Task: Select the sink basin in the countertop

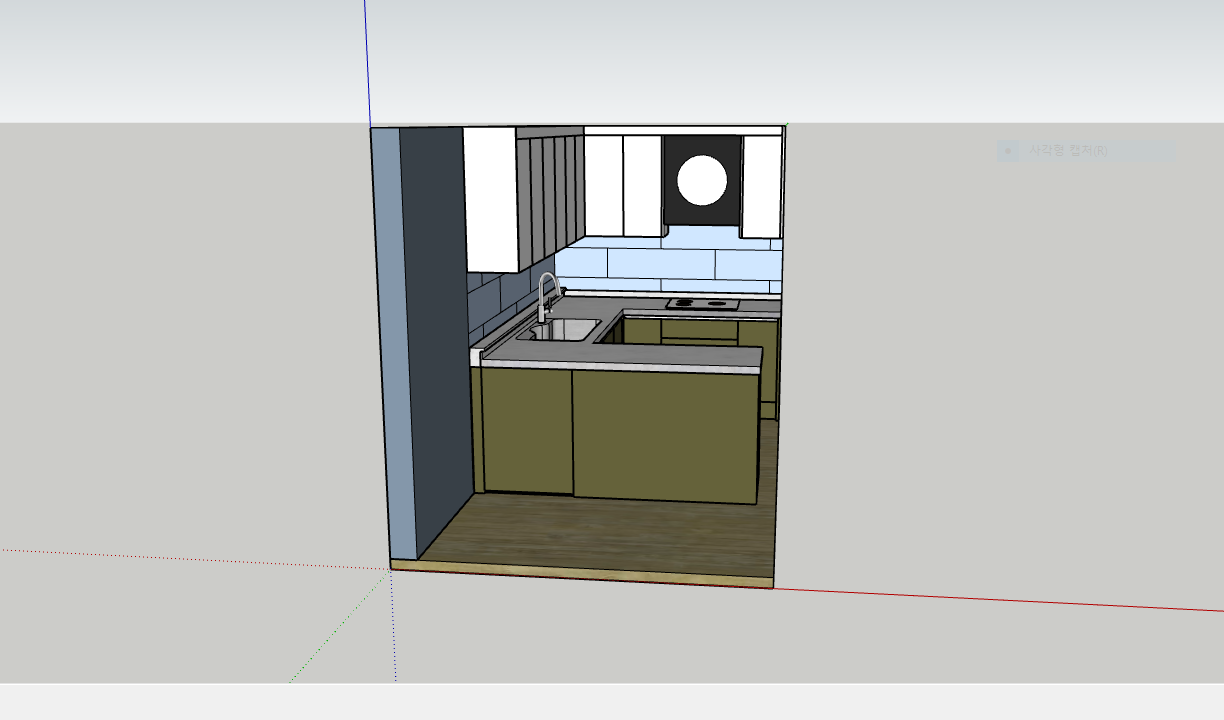Action: pos(562,330)
